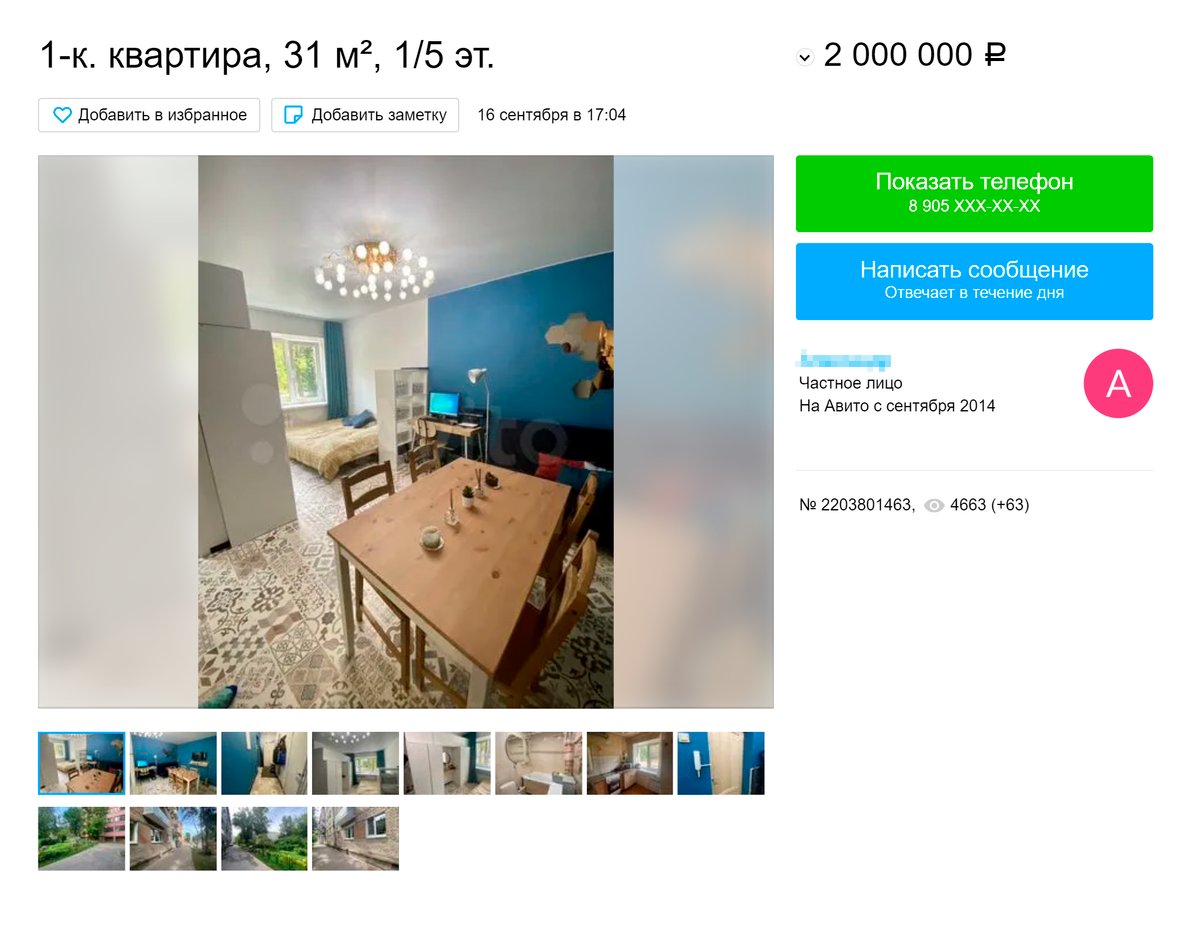Click the heart icon for favorites
Viewport: 1200px width, 926px height.
[x=62, y=115]
